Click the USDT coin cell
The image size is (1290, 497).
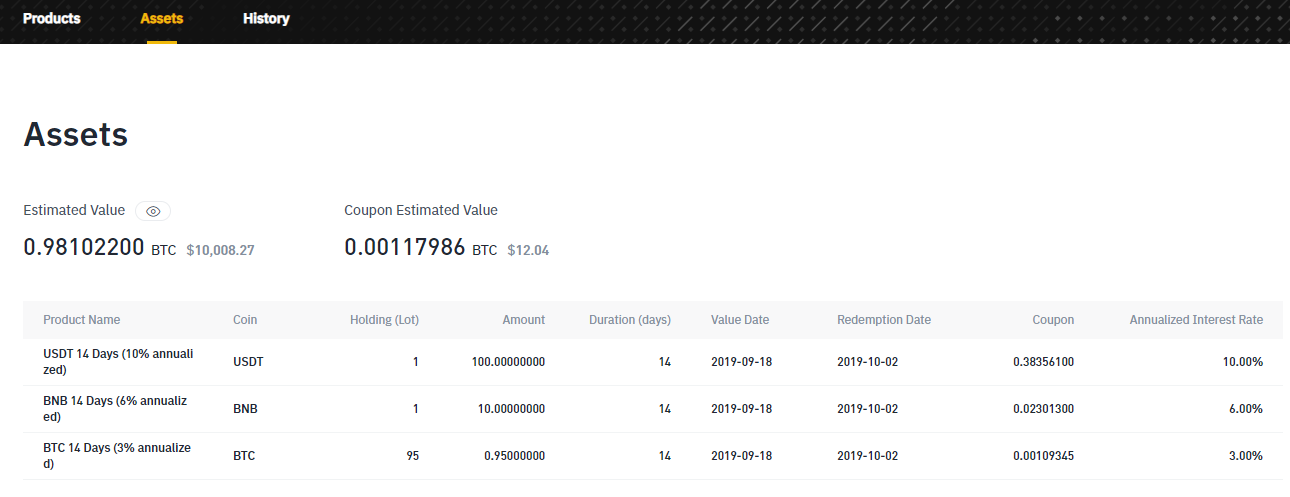[x=248, y=362]
